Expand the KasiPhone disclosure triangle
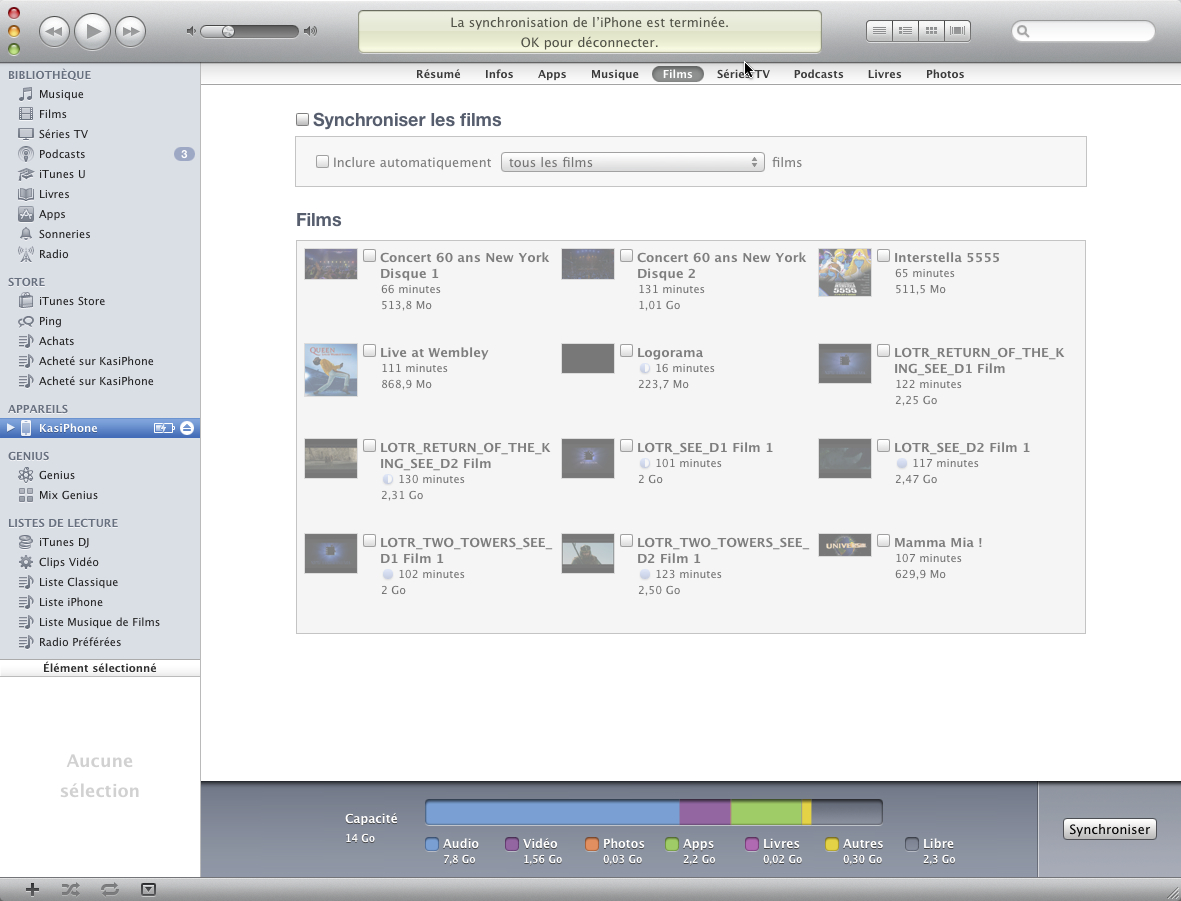 coord(10,428)
